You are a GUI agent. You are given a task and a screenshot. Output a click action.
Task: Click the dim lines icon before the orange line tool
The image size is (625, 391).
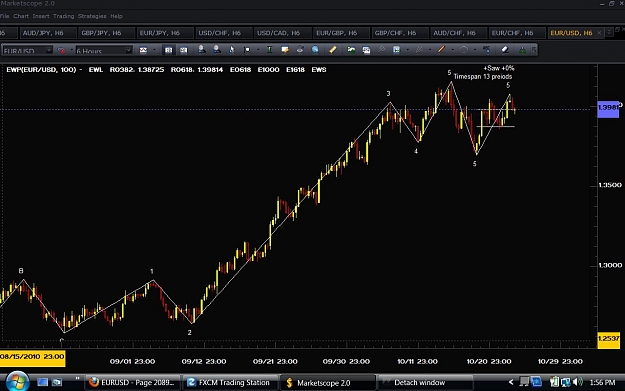[x=419, y=50]
